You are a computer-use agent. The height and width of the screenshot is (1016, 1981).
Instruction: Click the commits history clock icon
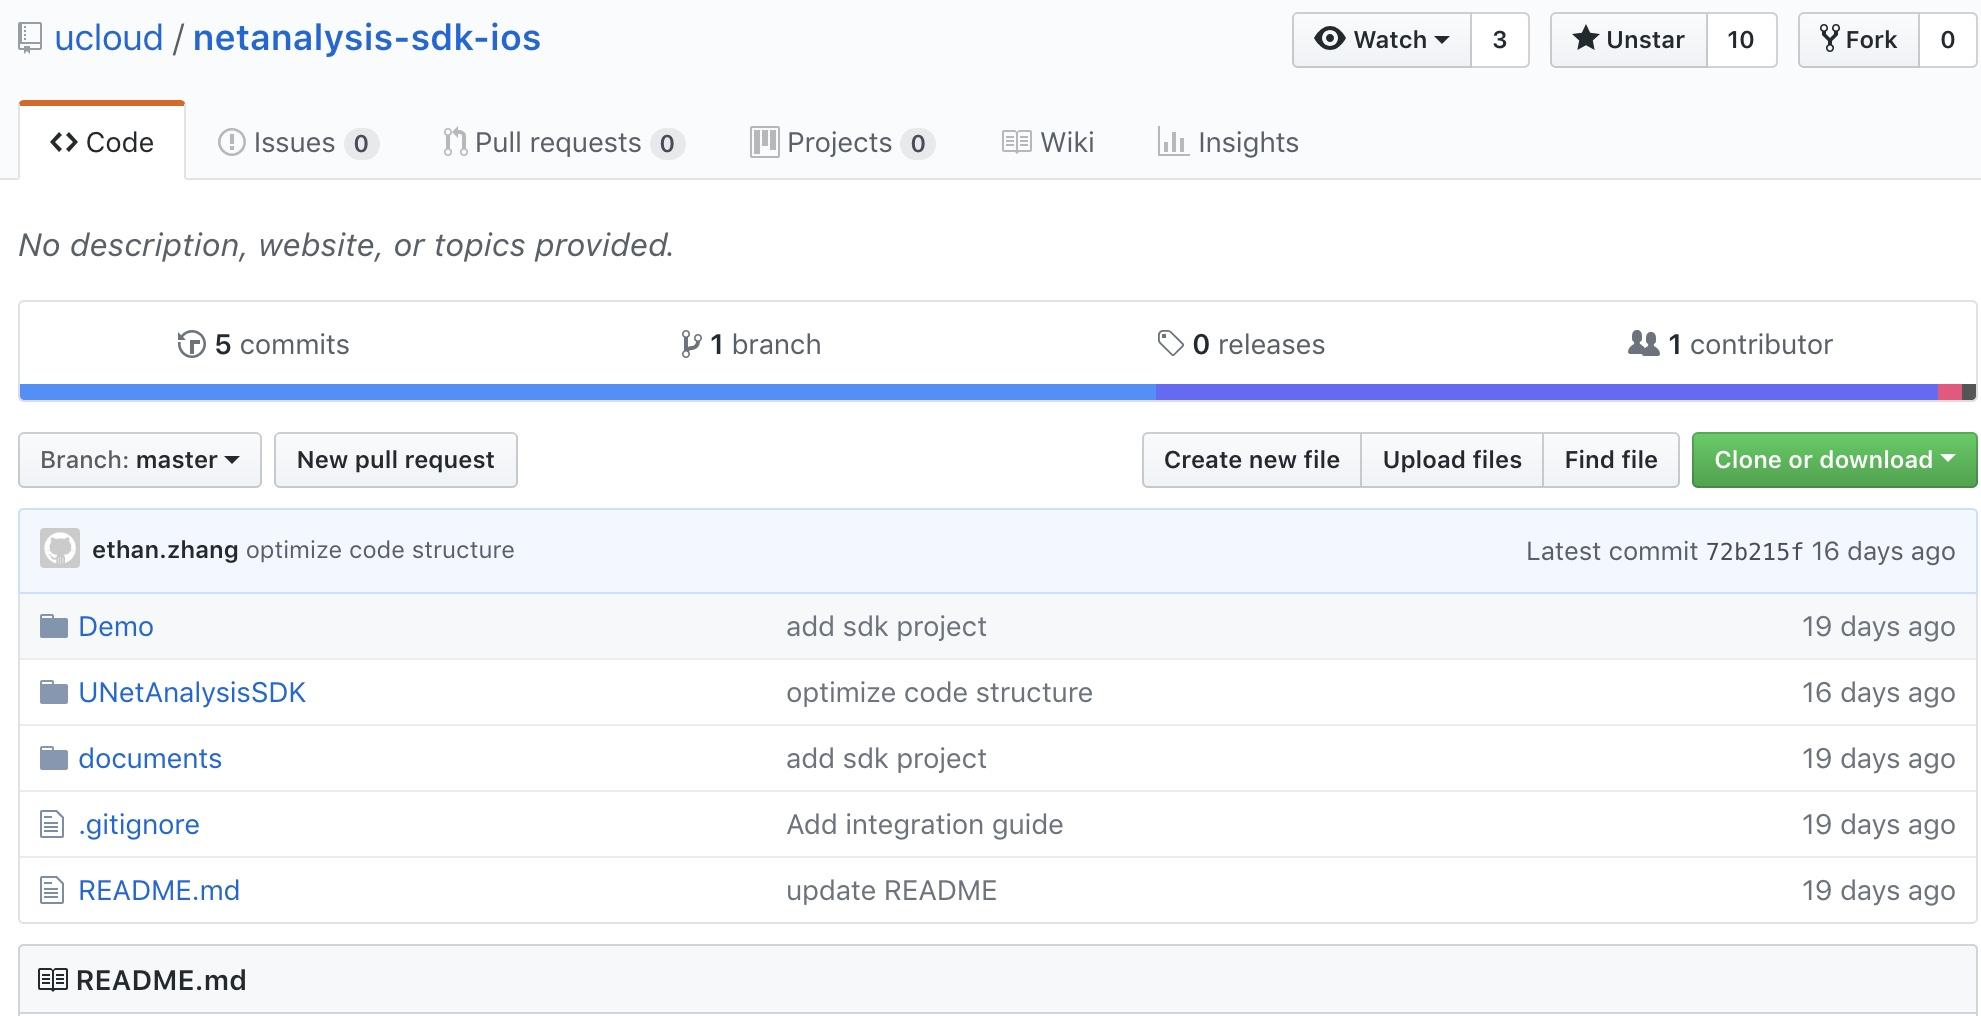coord(191,345)
